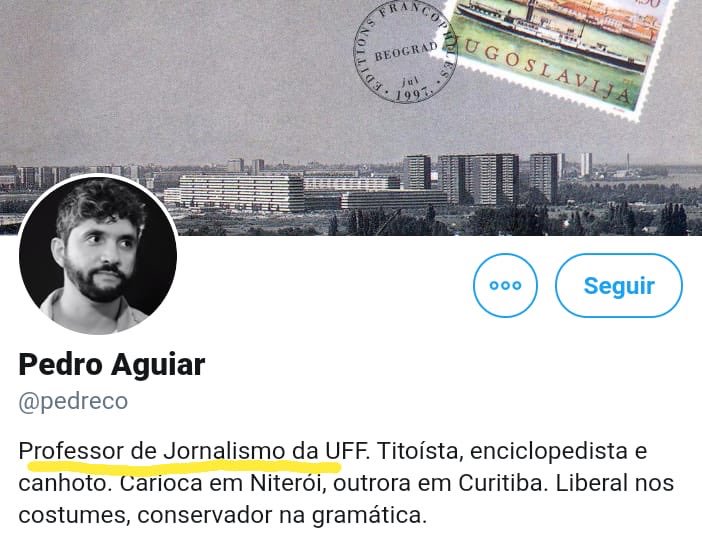The height and width of the screenshot is (545, 702).
Task: Click the word 'Titoísta' in the bio
Action: [419, 451]
